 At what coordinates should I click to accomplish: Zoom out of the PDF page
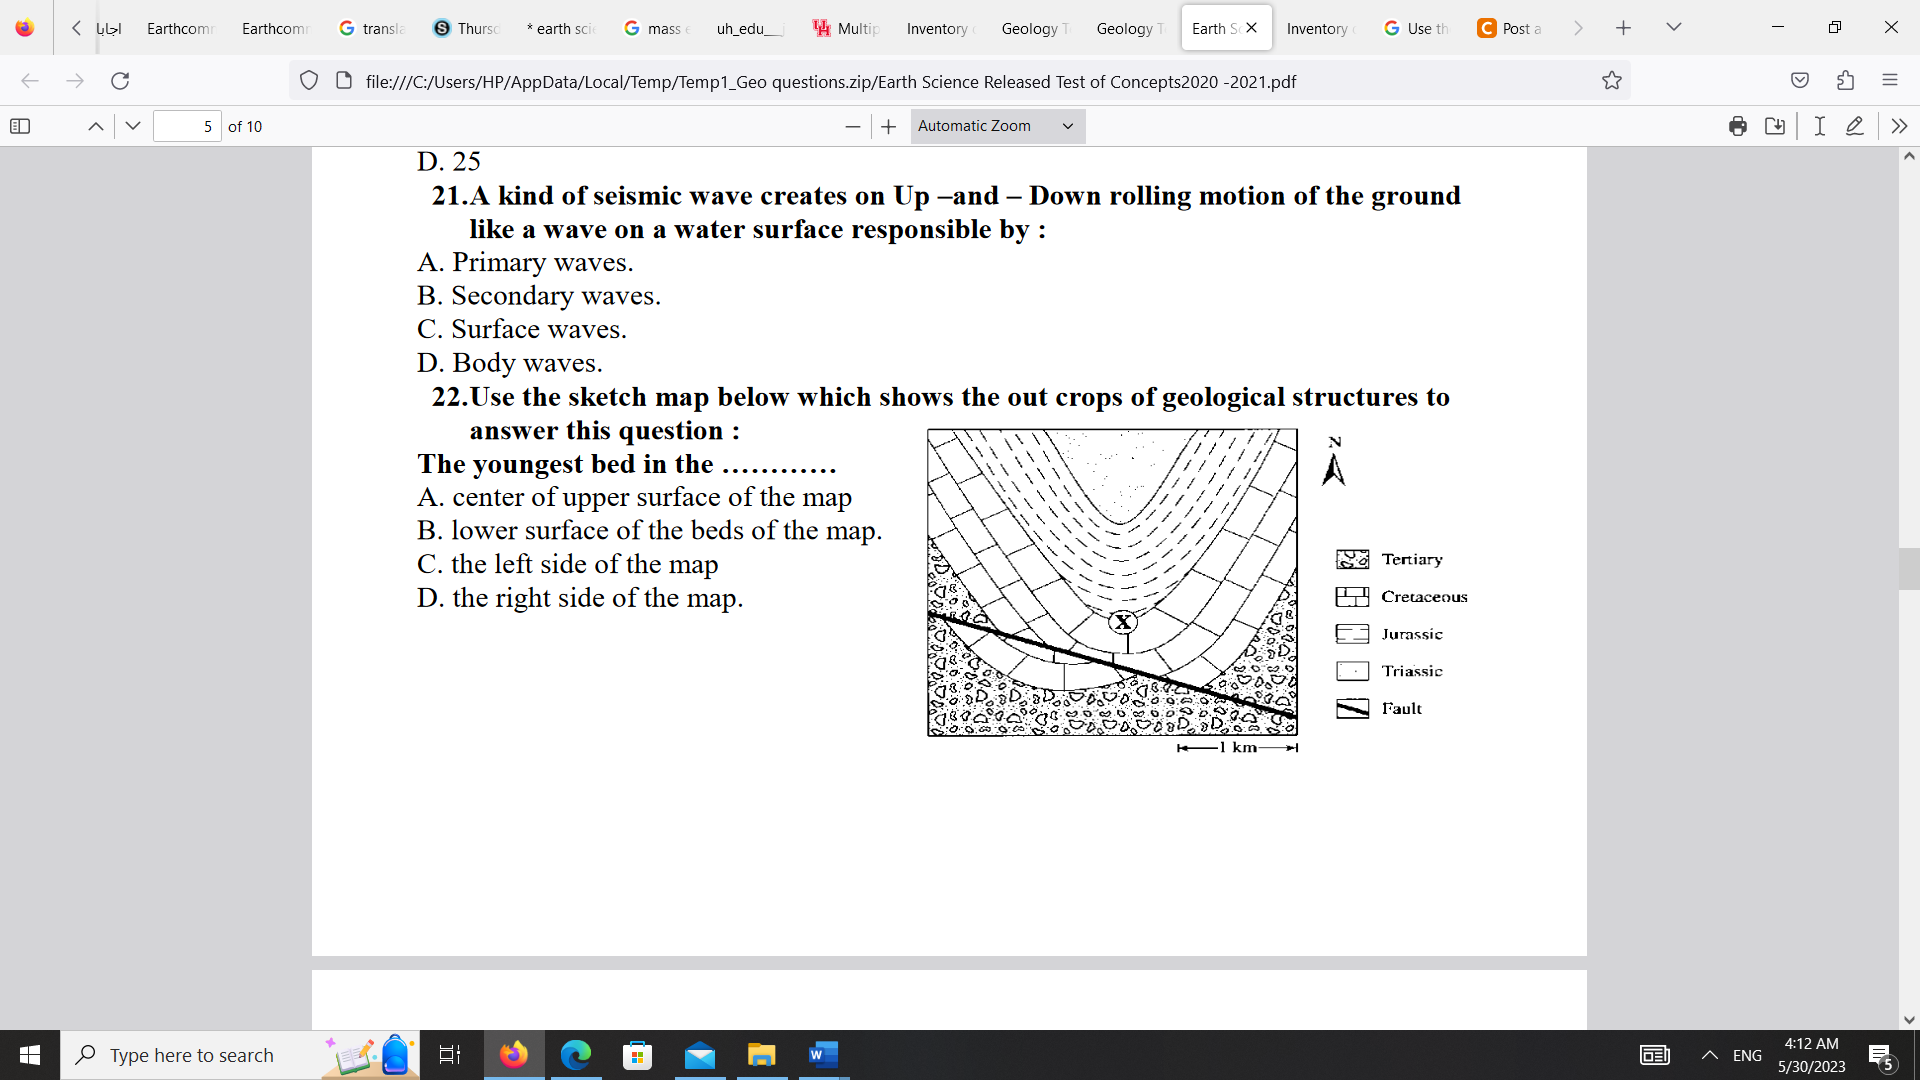pos(852,126)
